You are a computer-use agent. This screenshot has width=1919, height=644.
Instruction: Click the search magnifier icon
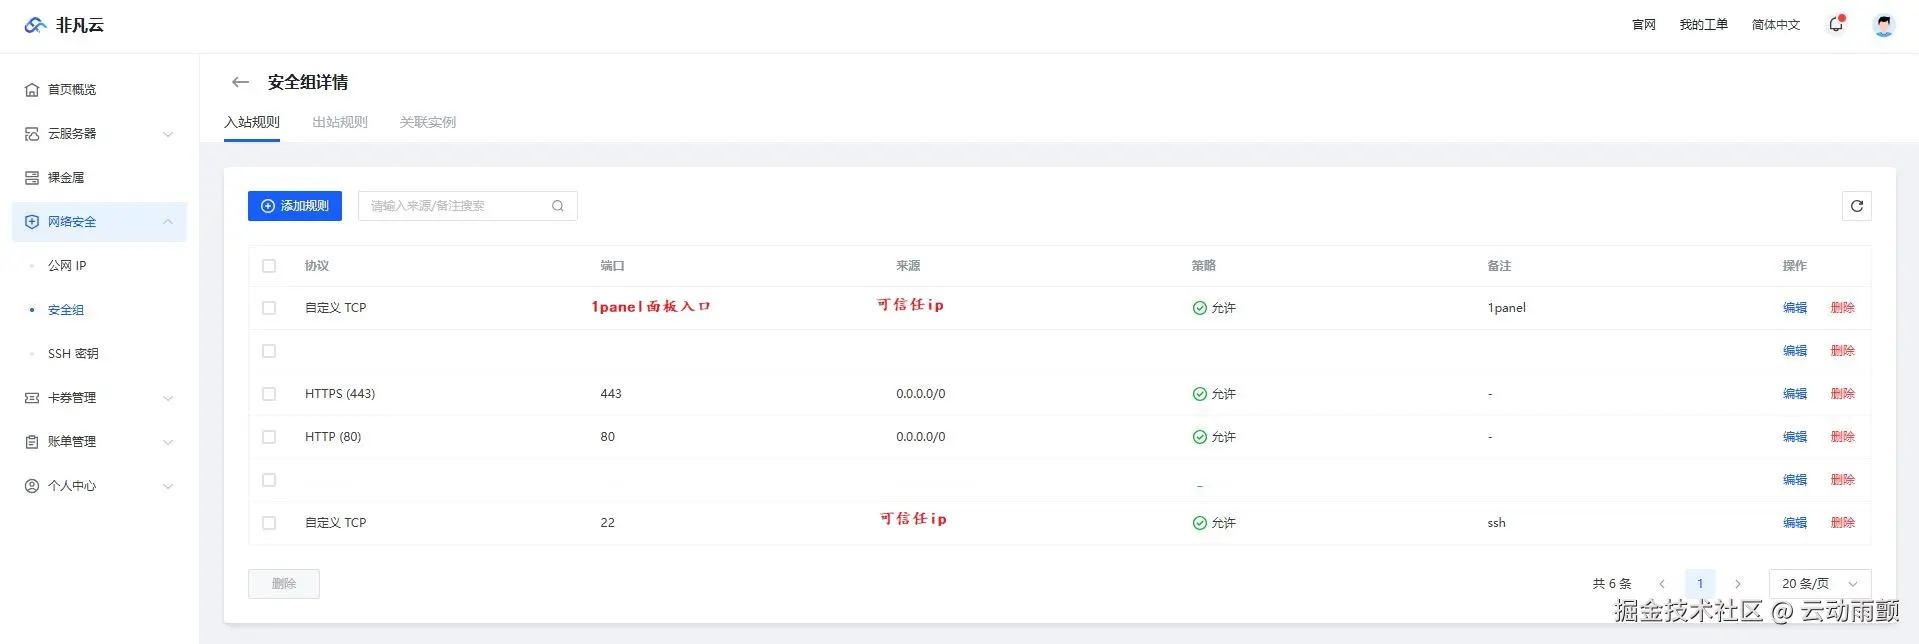pyautogui.click(x=558, y=206)
